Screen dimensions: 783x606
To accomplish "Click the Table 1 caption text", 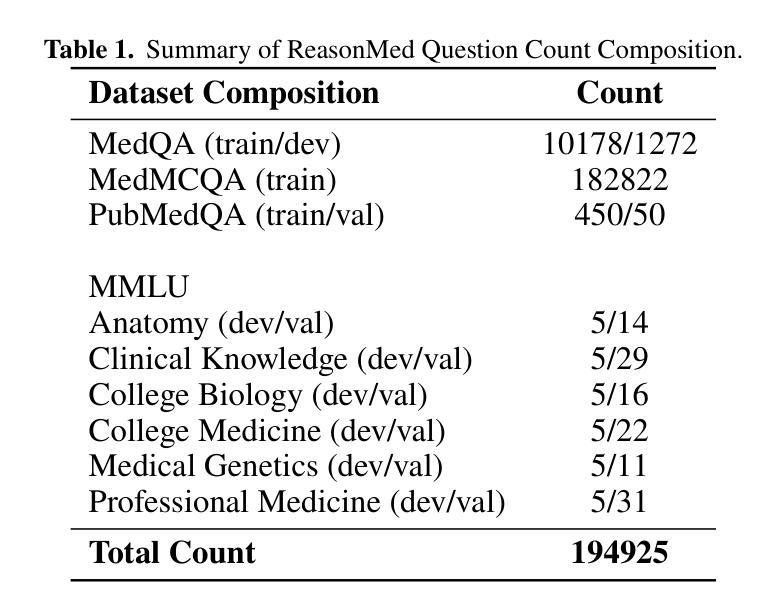I will pos(393,50).
